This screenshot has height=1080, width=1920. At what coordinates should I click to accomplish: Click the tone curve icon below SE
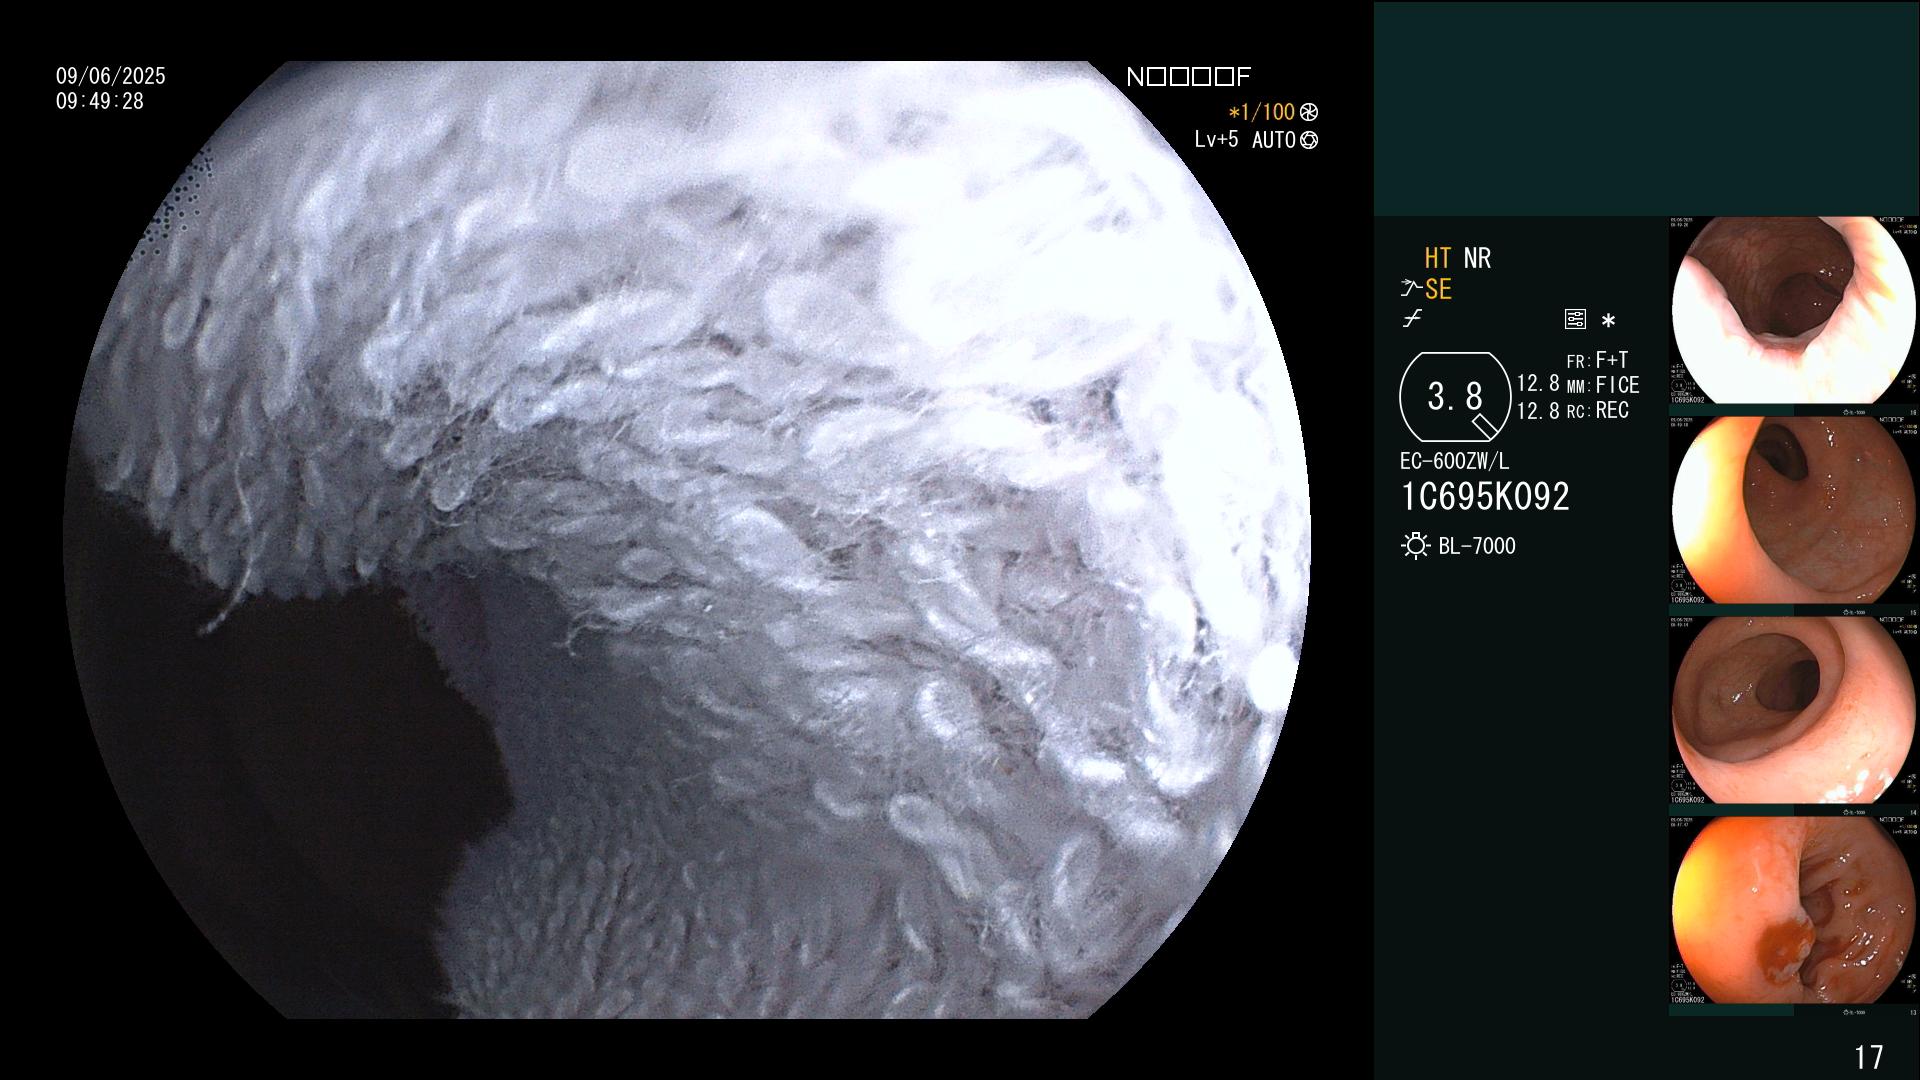tap(1412, 319)
